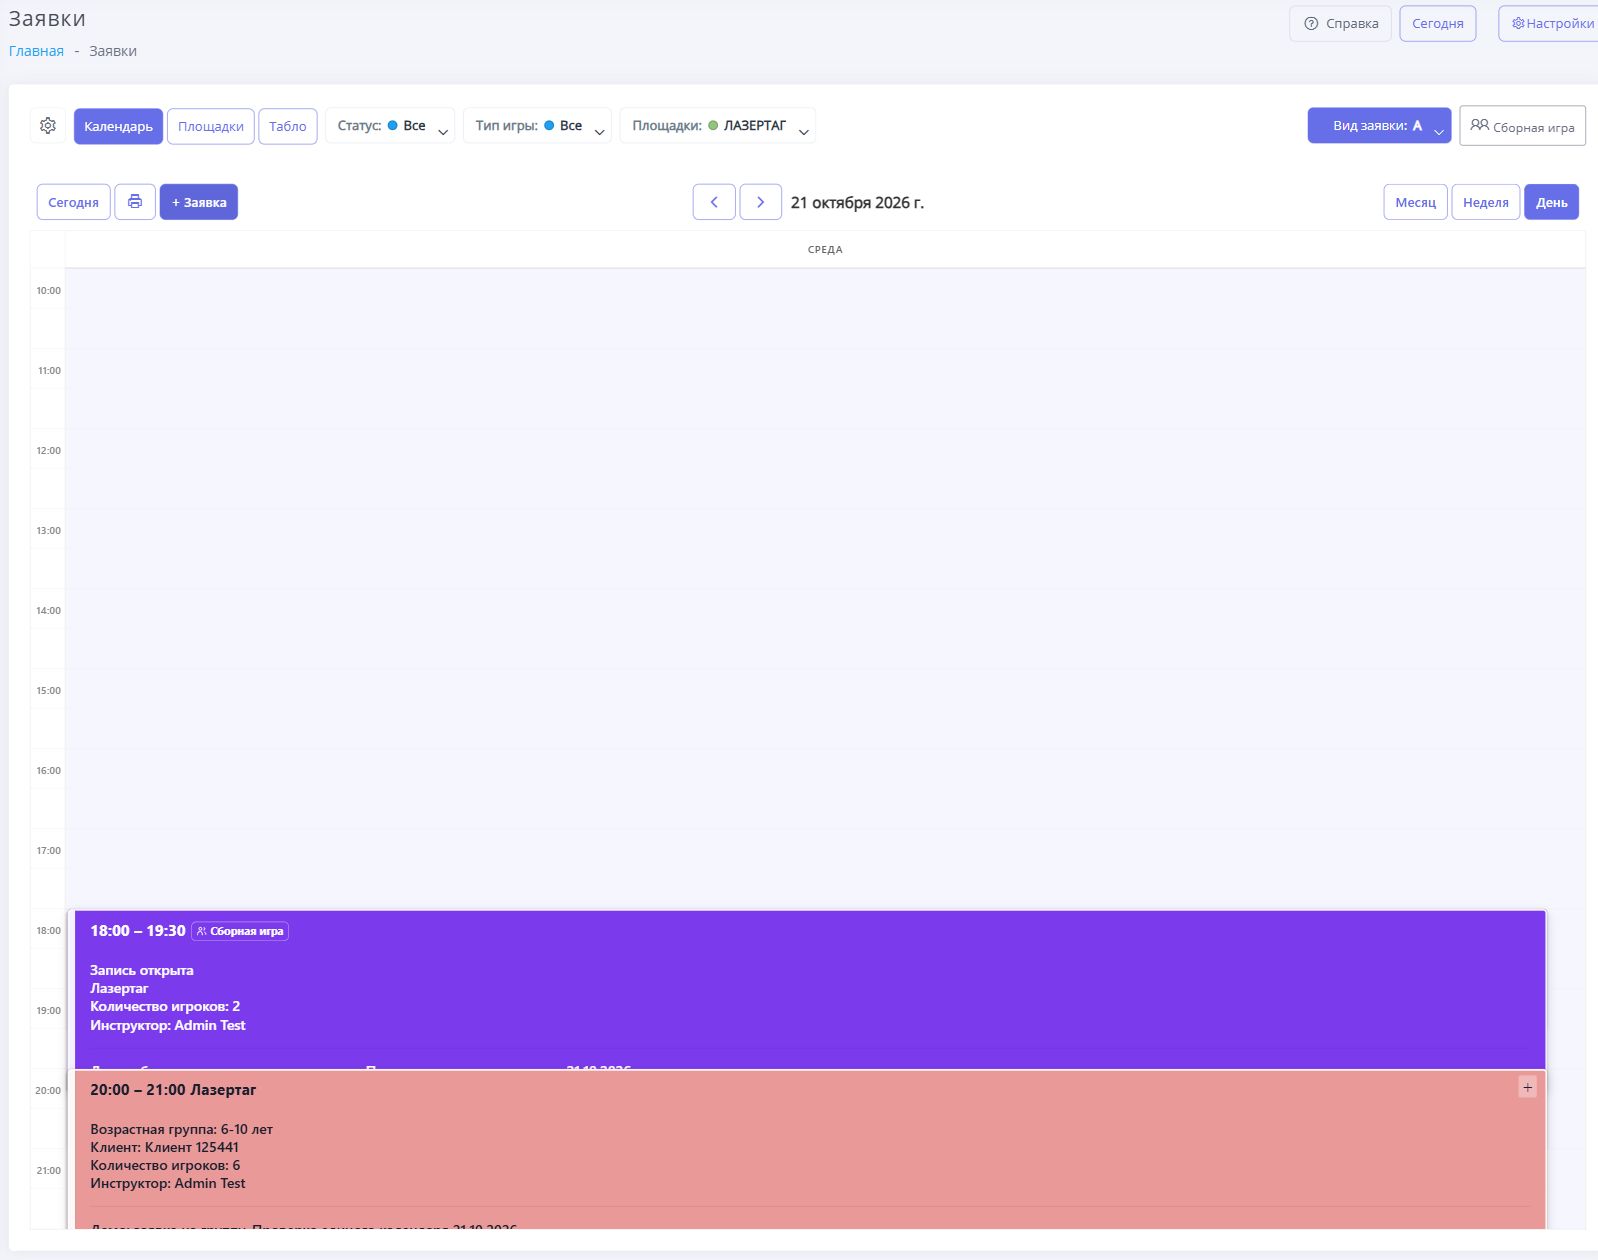The width and height of the screenshot is (1598, 1260).
Task: Click Количество игроков: 2 text
Action: [165, 1006]
